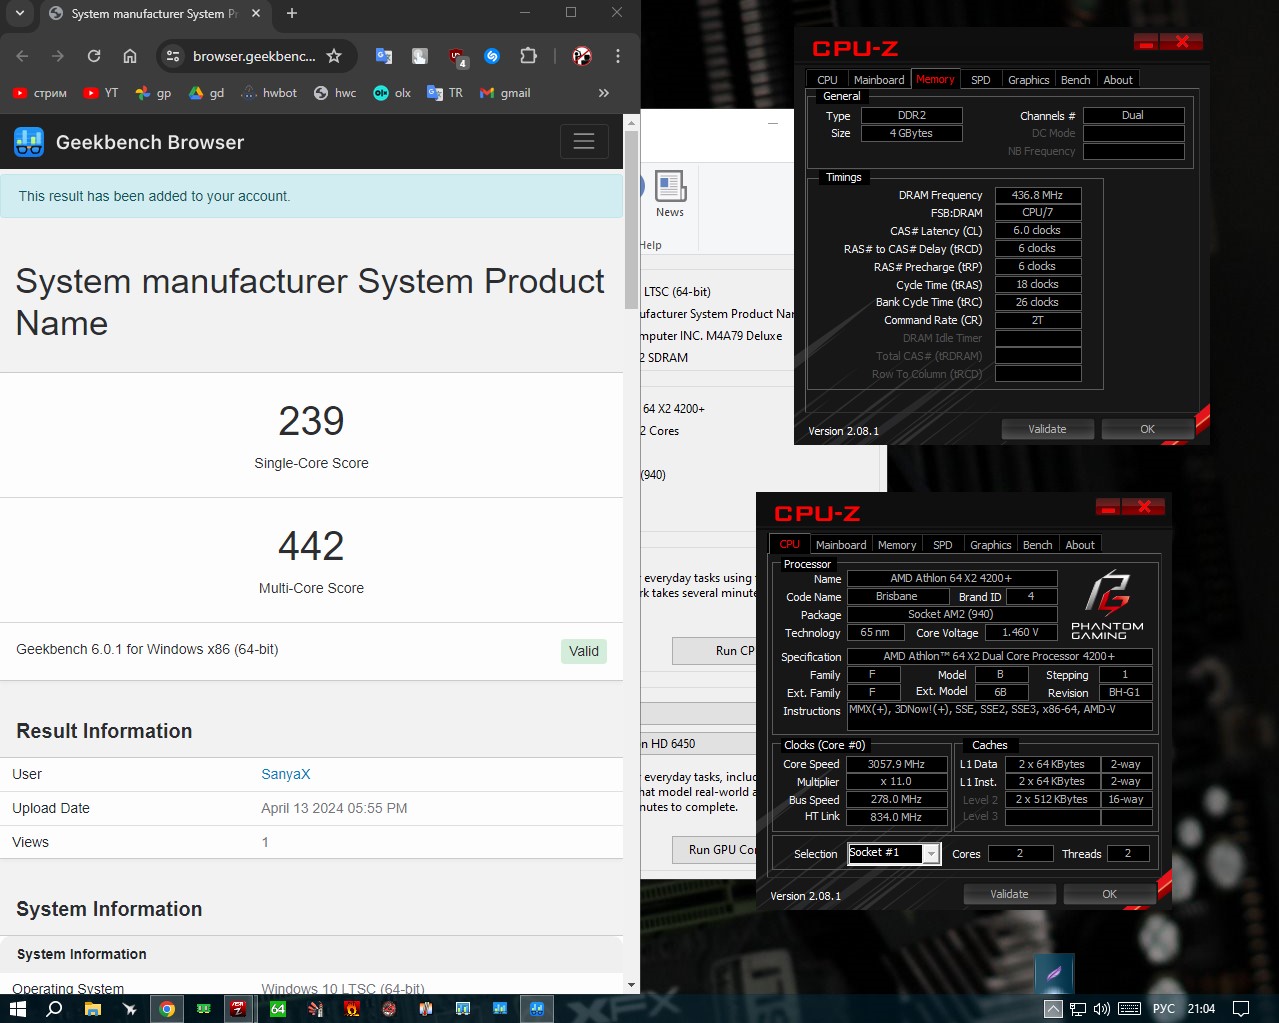Click the Single-Core Score 239

[311, 421]
